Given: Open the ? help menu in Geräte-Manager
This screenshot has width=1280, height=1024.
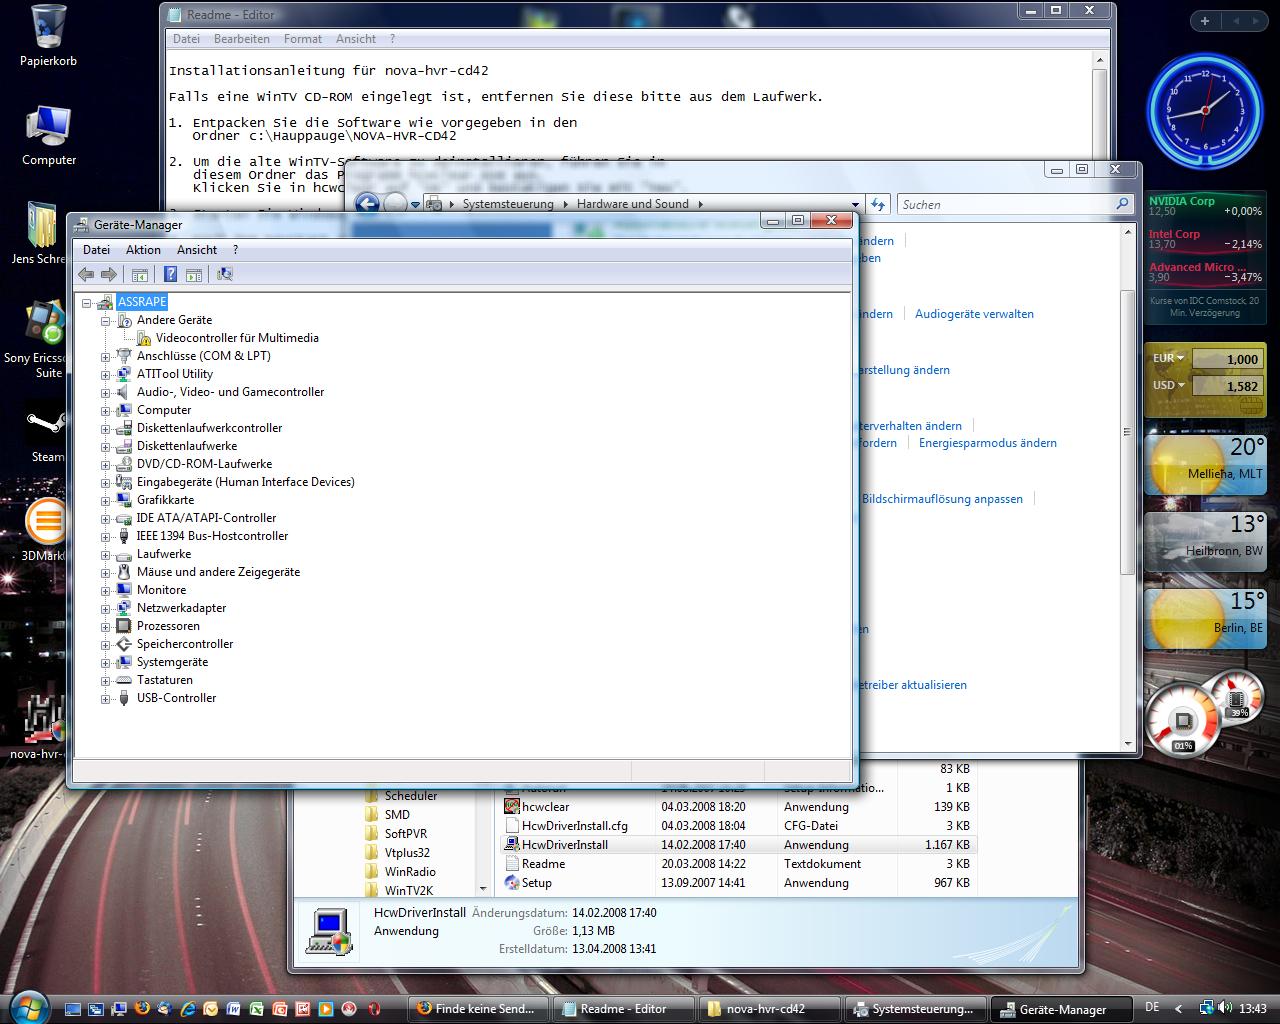Looking at the screenshot, I should tap(236, 250).
